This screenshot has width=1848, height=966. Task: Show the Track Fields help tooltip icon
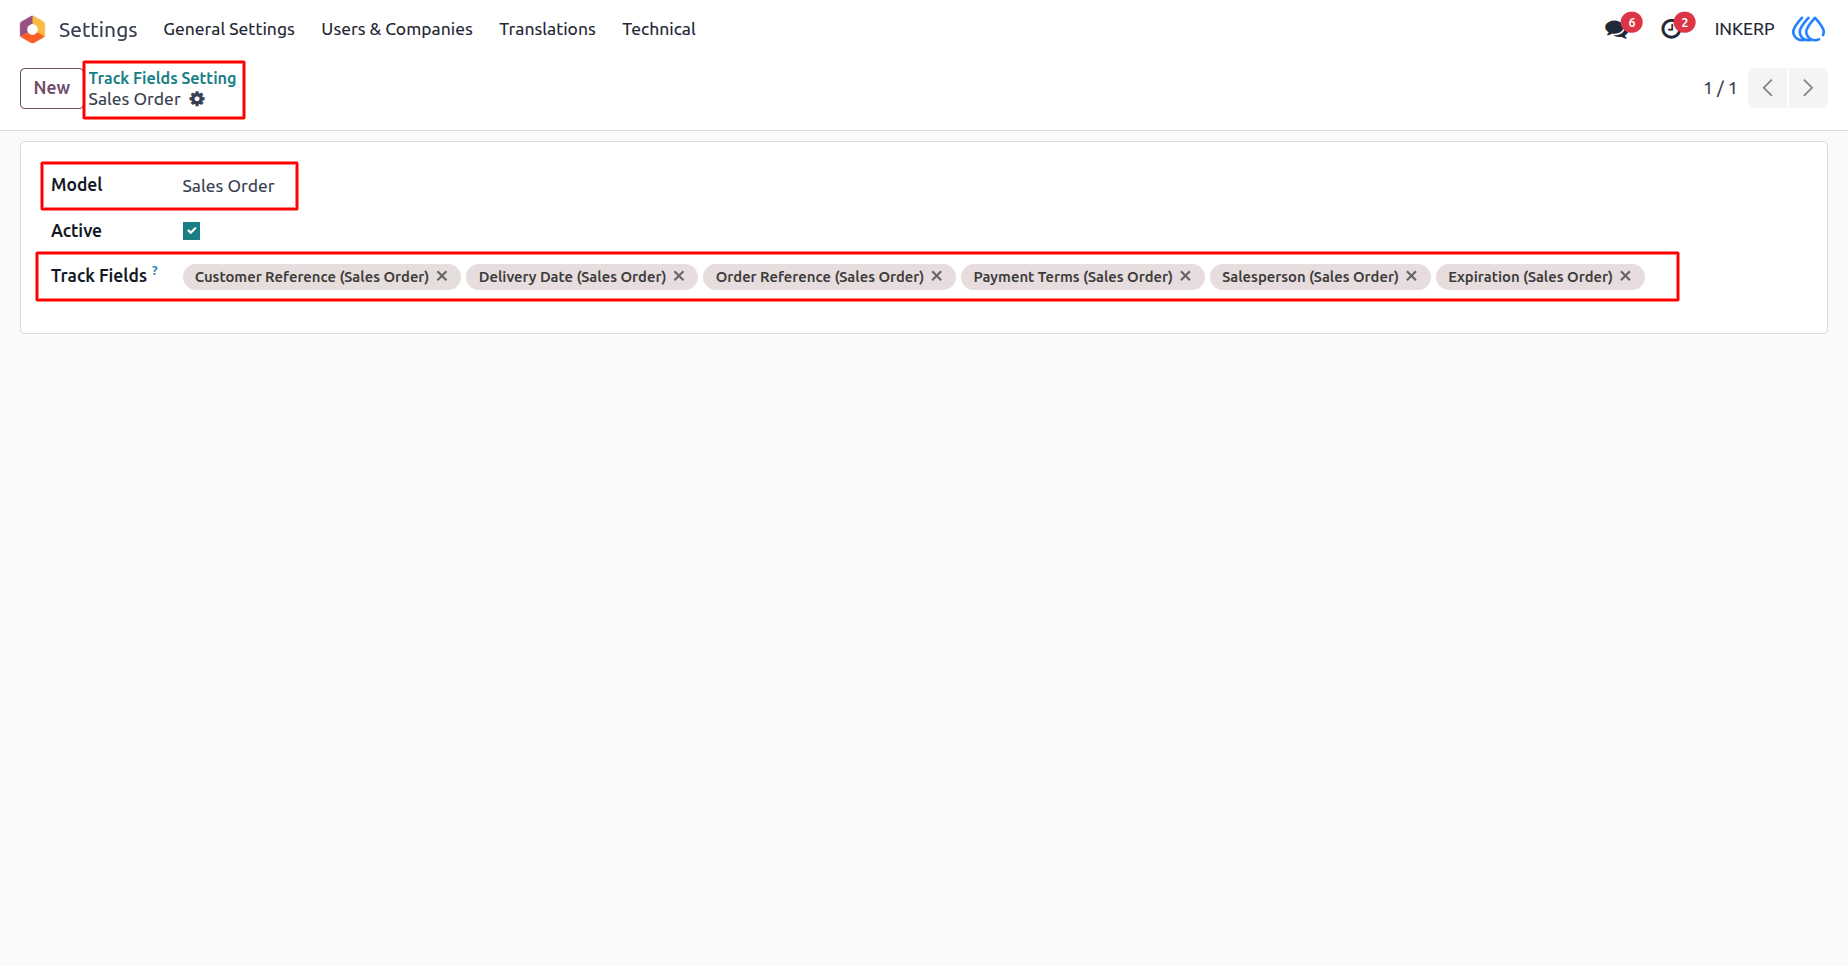(x=155, y=270)
